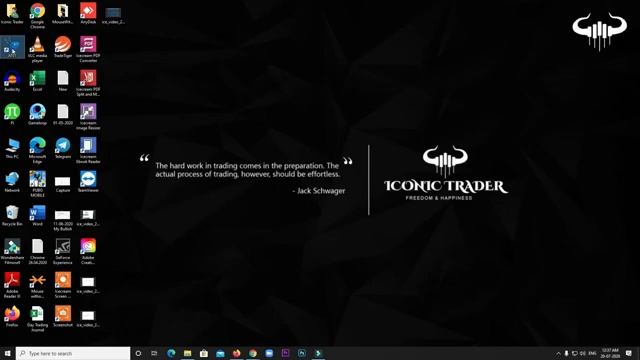The image size is (640, 360).
Task: Open Microsoft Store from the taskbar
Action: pyautogui.click(x=204, y=353)
